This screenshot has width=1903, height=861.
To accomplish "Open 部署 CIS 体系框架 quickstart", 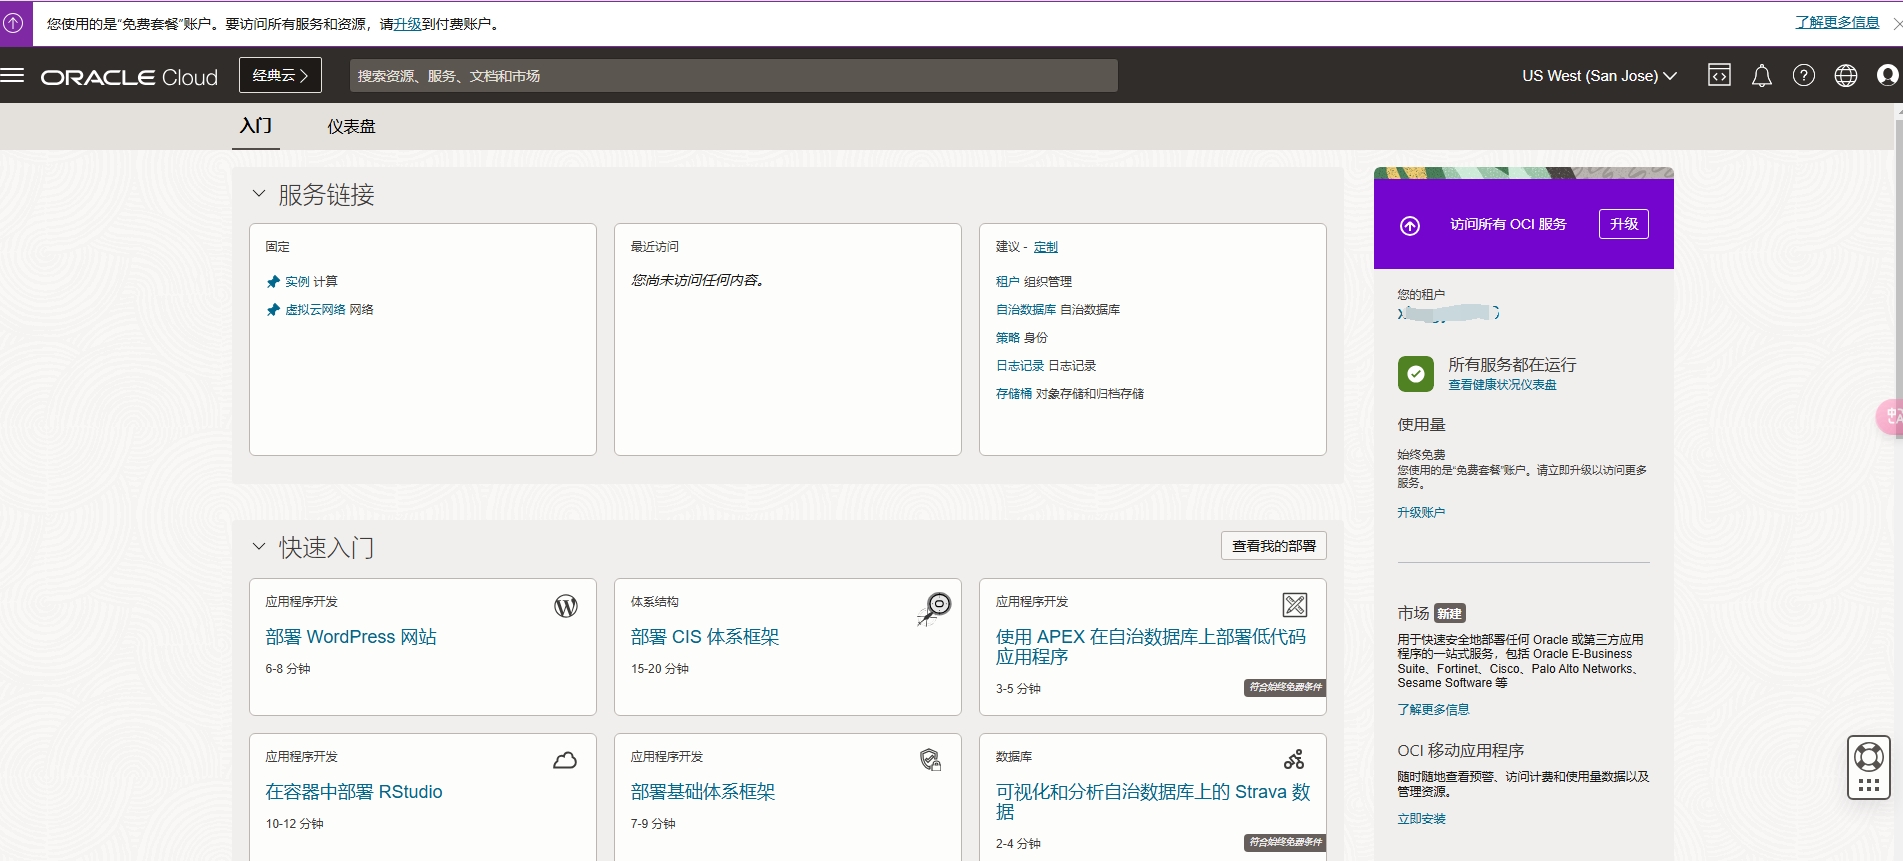I will pos(705,637).
